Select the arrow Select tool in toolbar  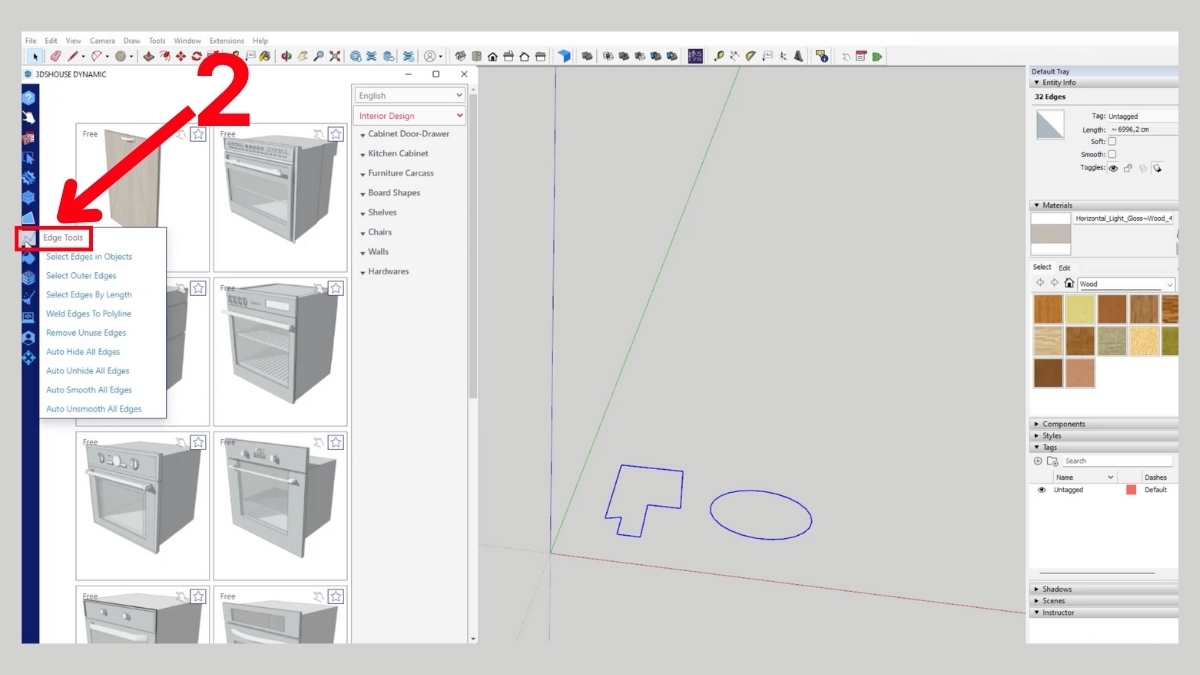coord(36,57)
